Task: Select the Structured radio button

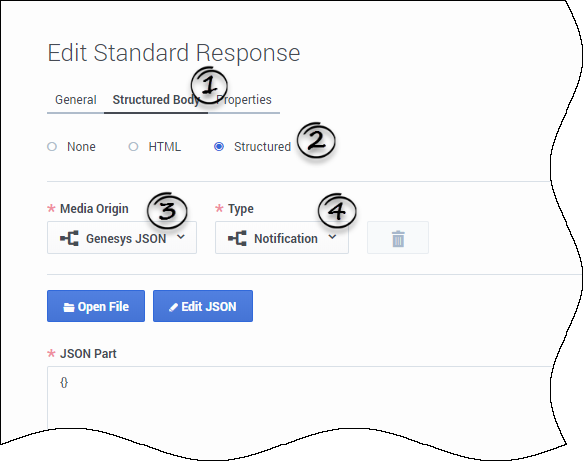Action: click(219, 146)
